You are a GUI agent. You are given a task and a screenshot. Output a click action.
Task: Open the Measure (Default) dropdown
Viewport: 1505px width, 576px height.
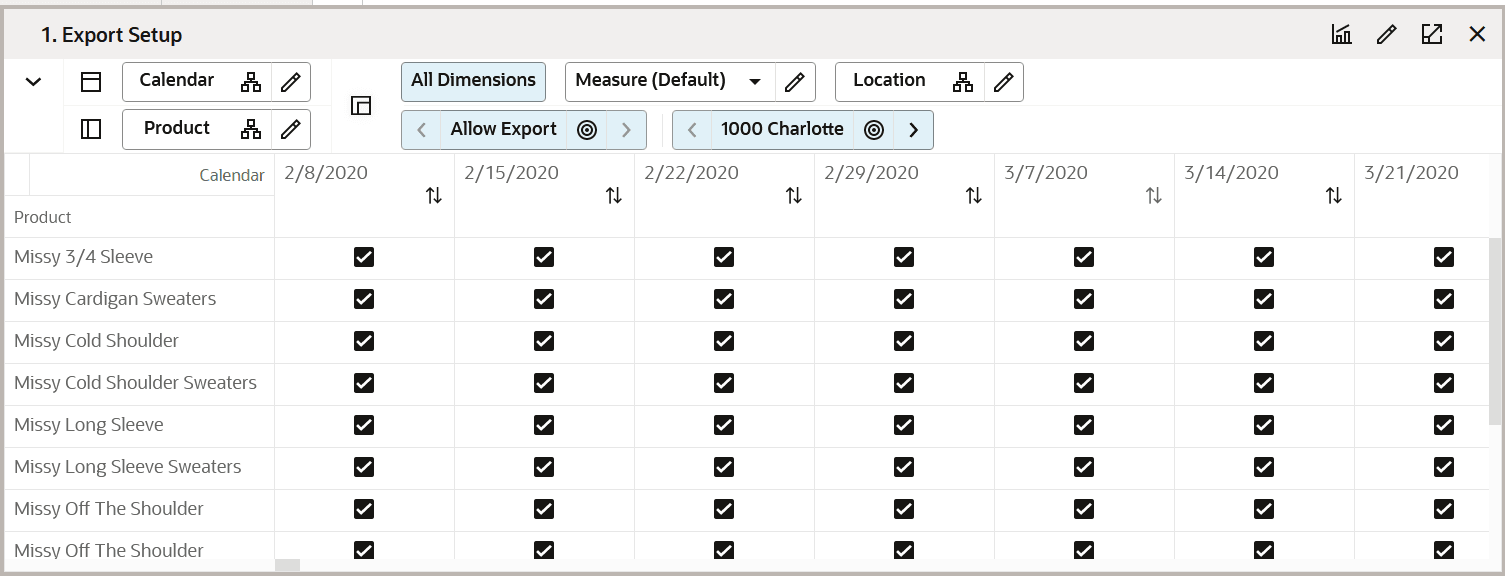pos(756,81)
